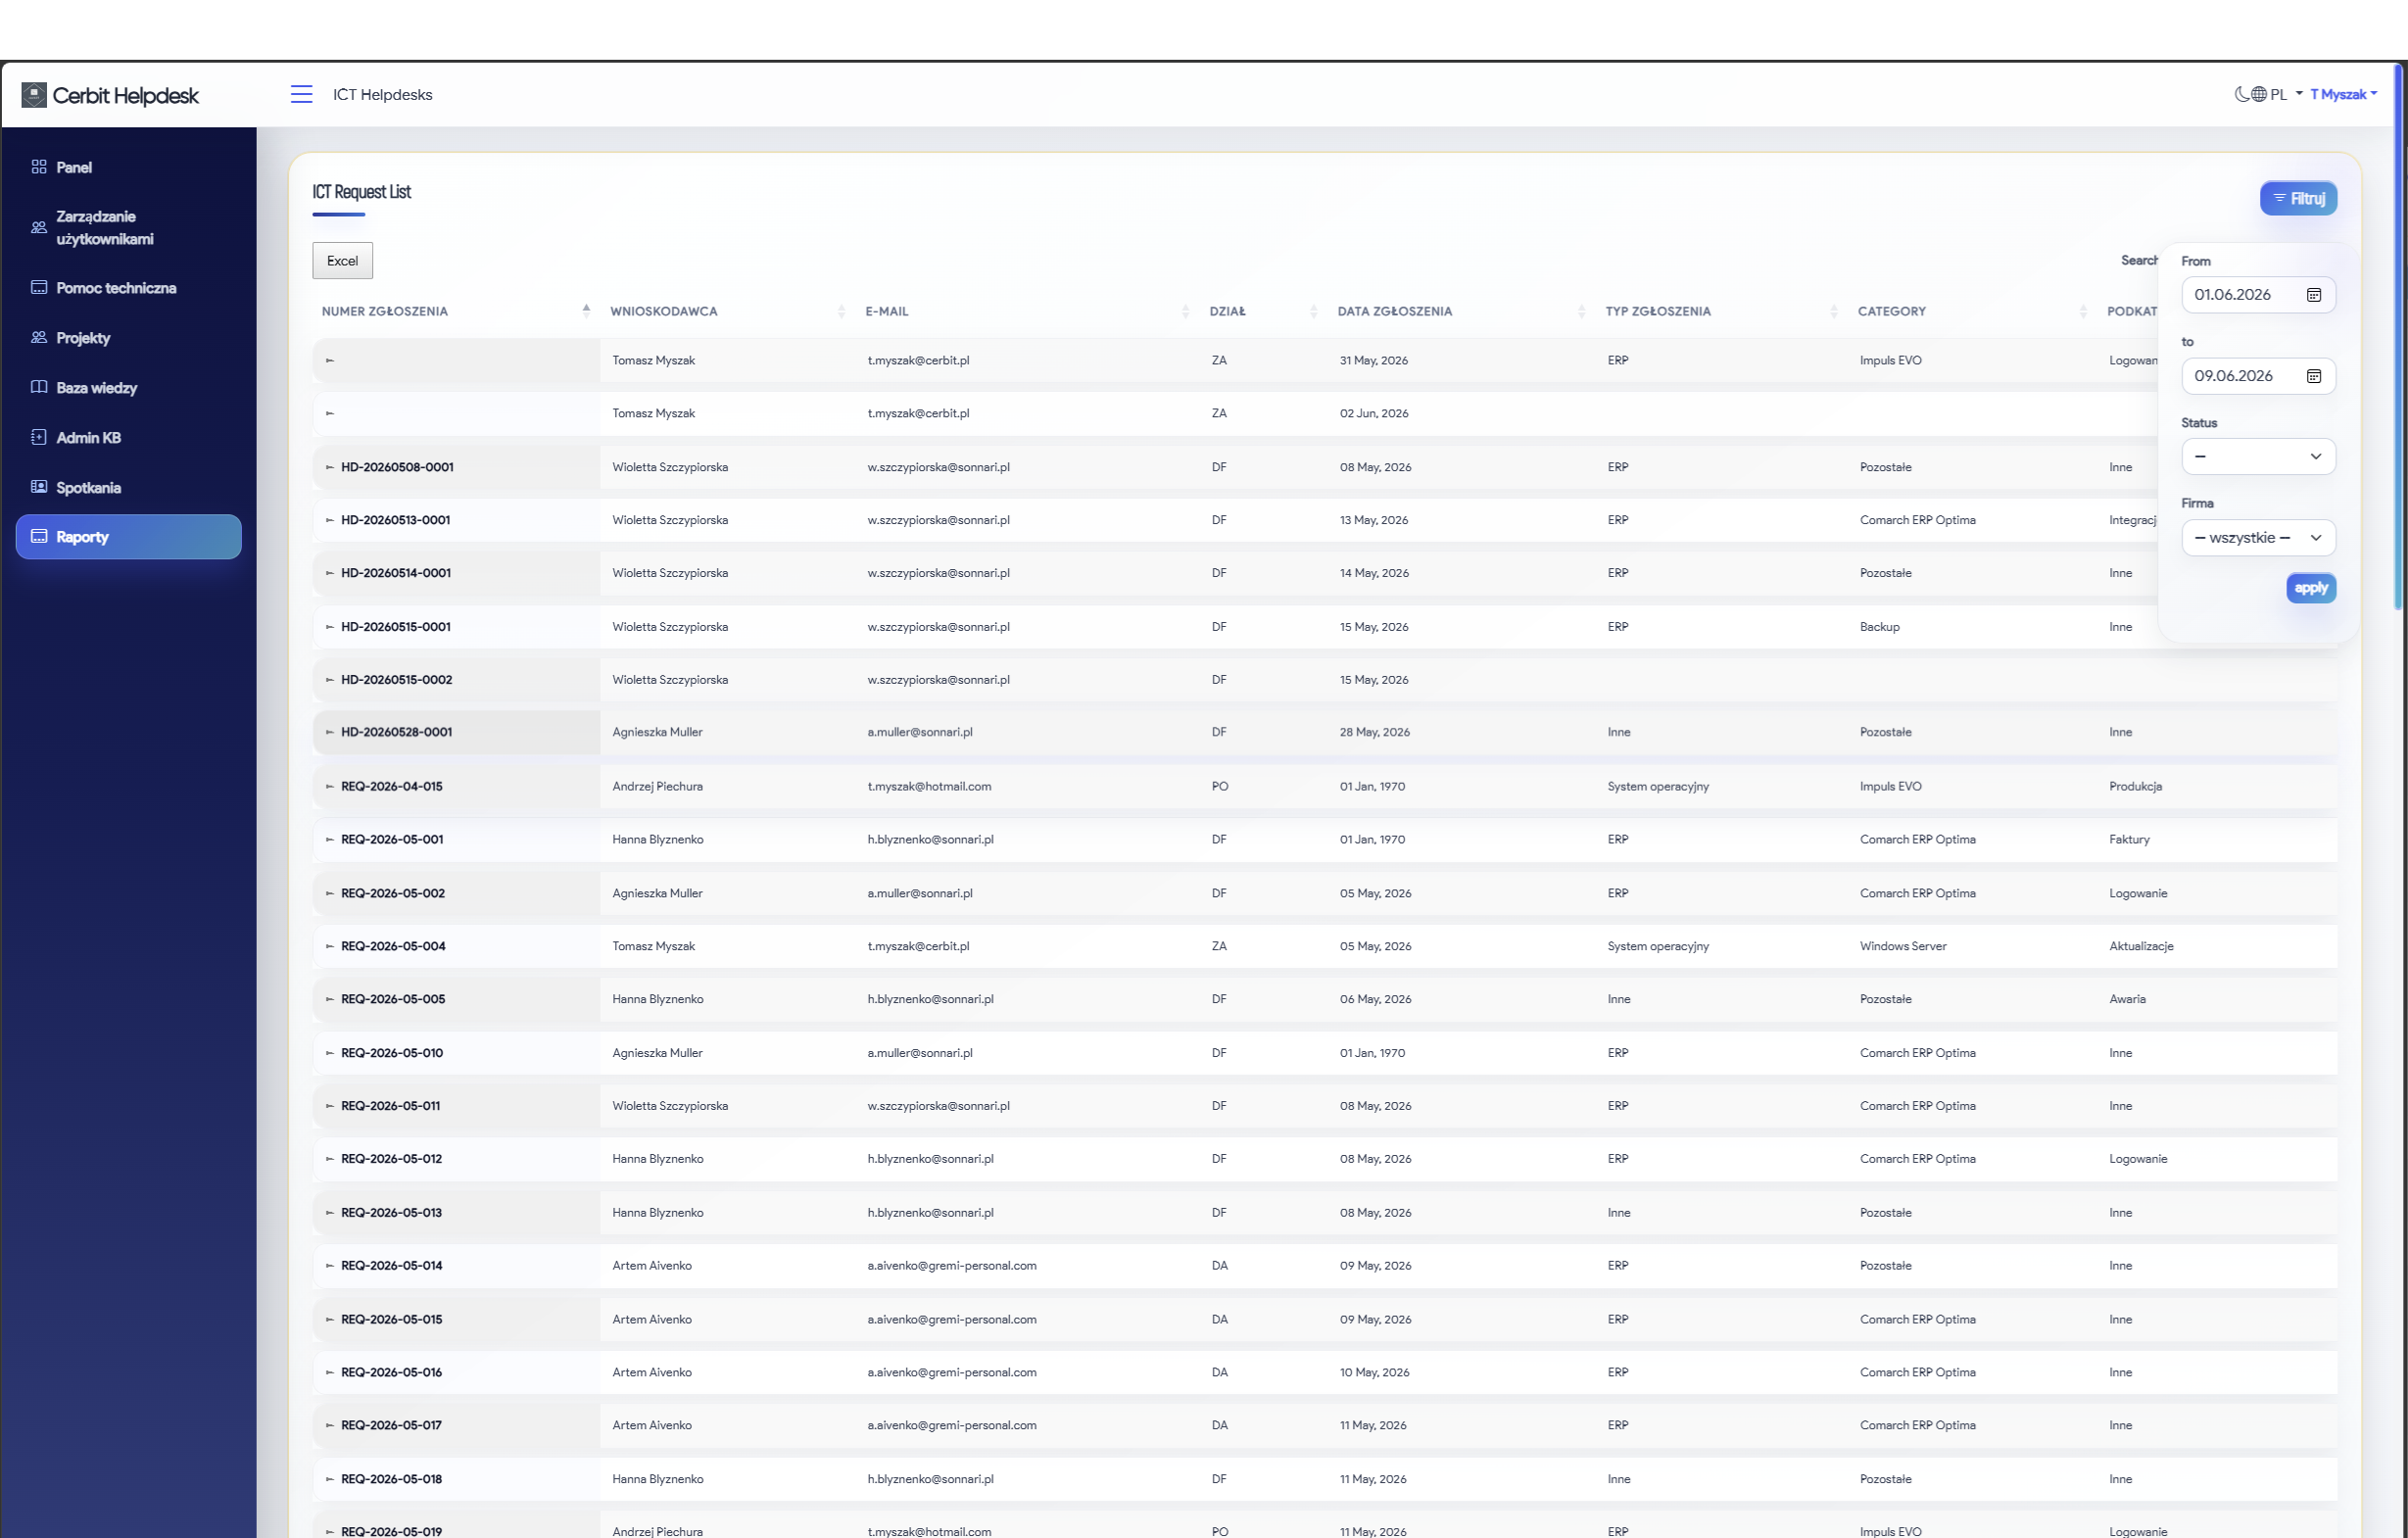The image size is (2408, 1538).
Task: Open Panel in the sidebar
Action: [128, 167]
